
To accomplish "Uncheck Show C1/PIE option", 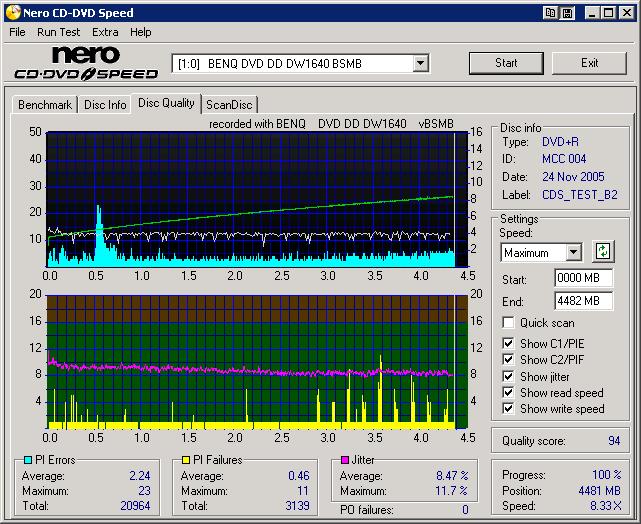I will (x=509, y=344).
